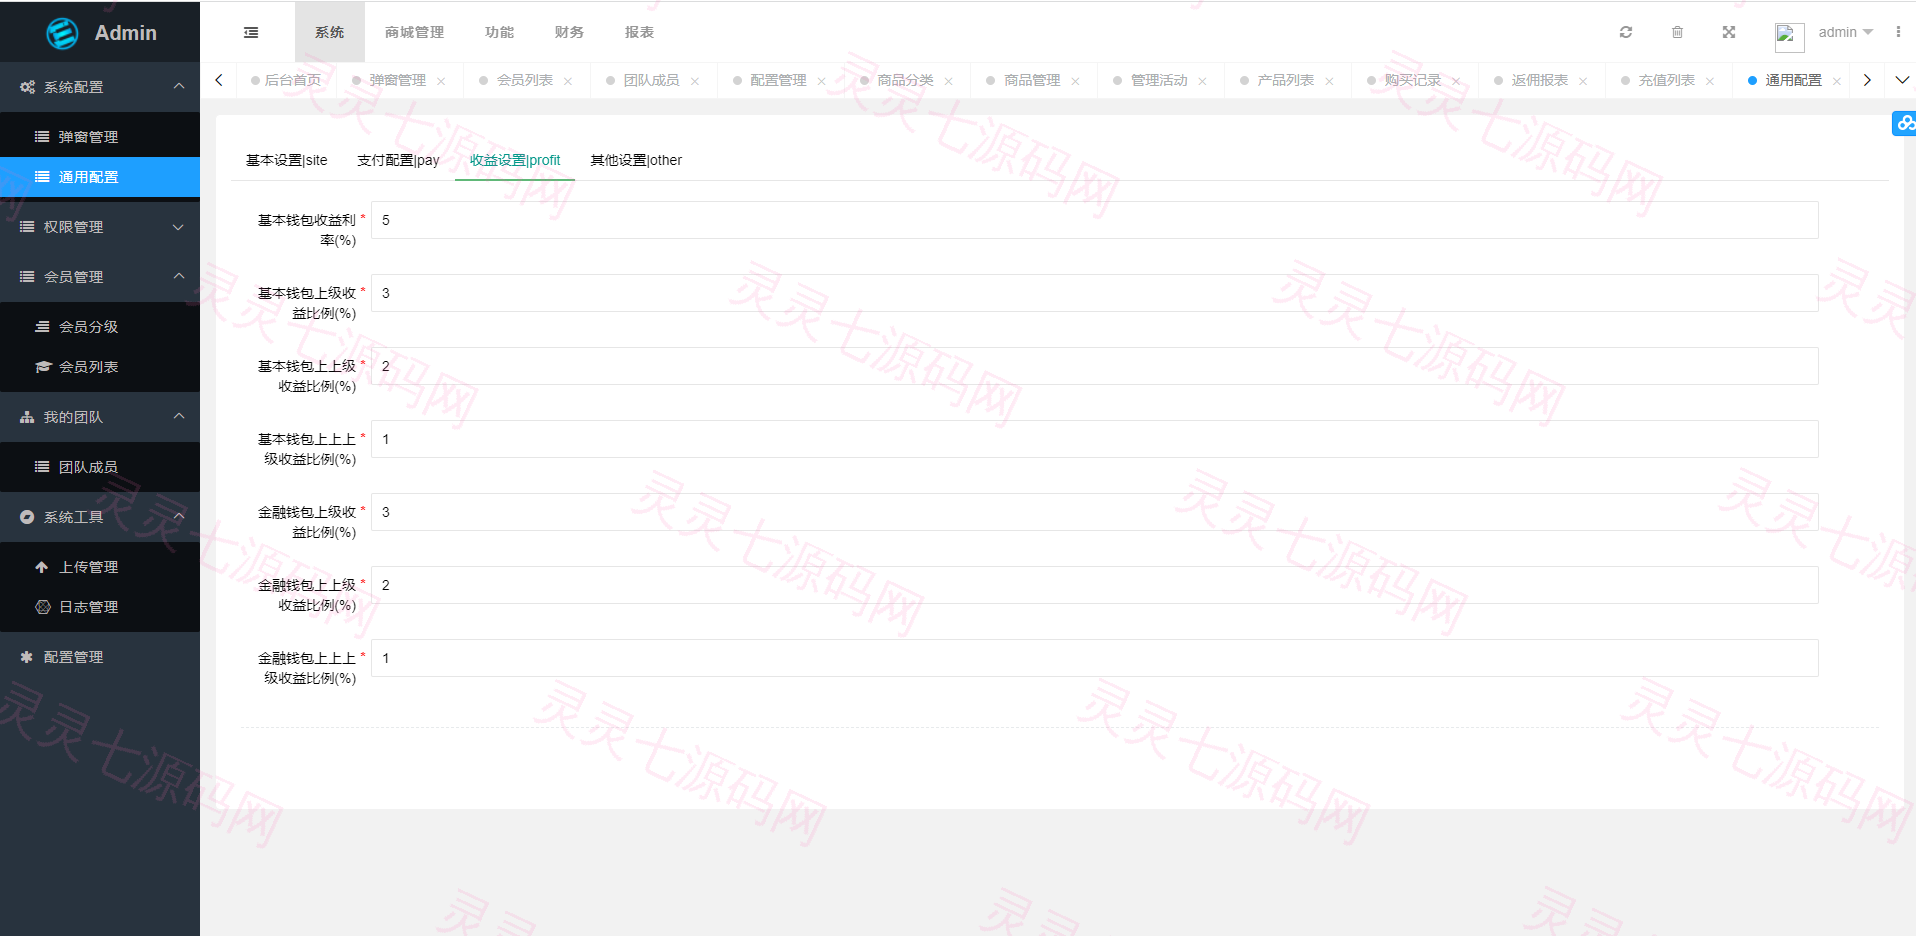The height and width of the screenshot is (936, 1916).
Task: Collapse the 系统配置 sidebar group
Action: coord(100,87)
